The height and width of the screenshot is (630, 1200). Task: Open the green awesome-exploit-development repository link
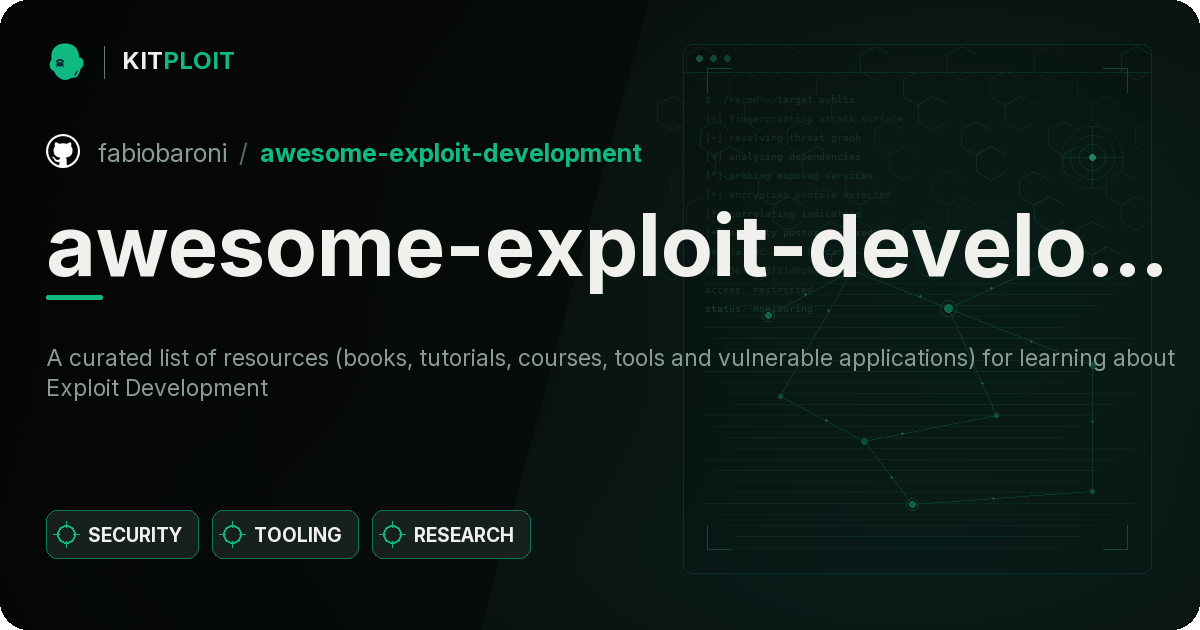(x=451, y=153)
